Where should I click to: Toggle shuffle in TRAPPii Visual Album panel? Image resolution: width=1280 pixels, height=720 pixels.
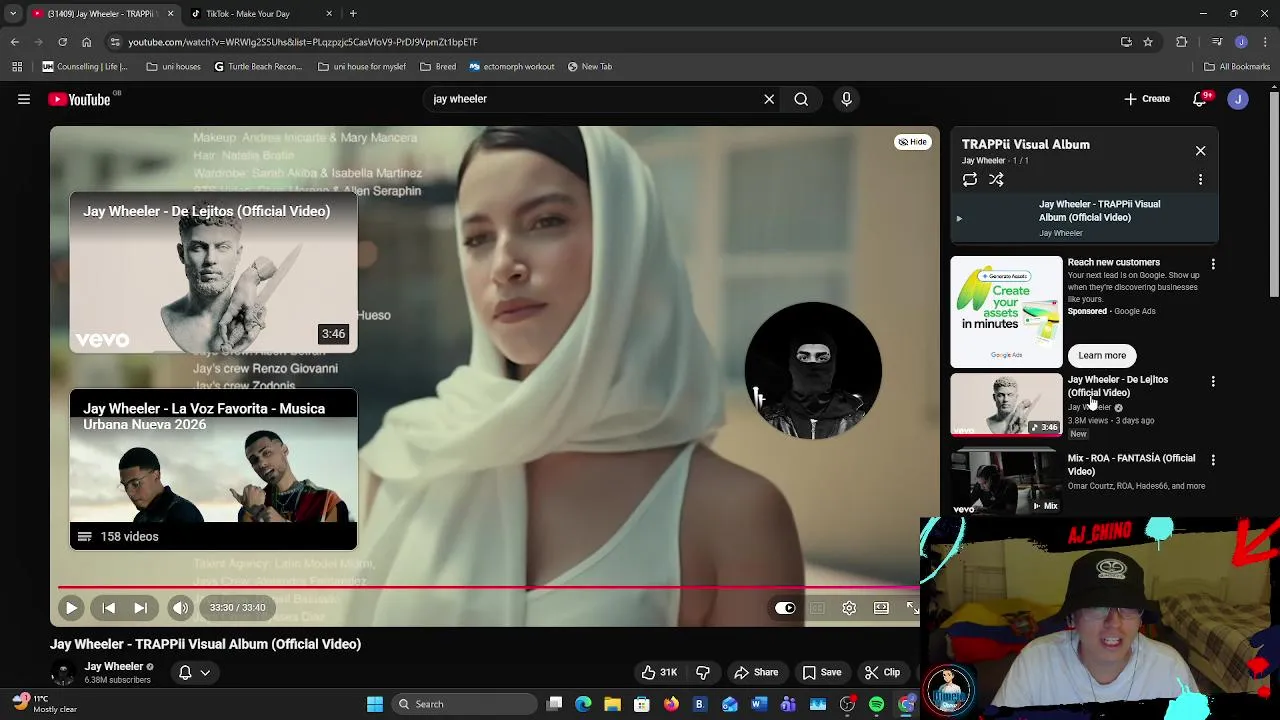click(x=996, y=179)
